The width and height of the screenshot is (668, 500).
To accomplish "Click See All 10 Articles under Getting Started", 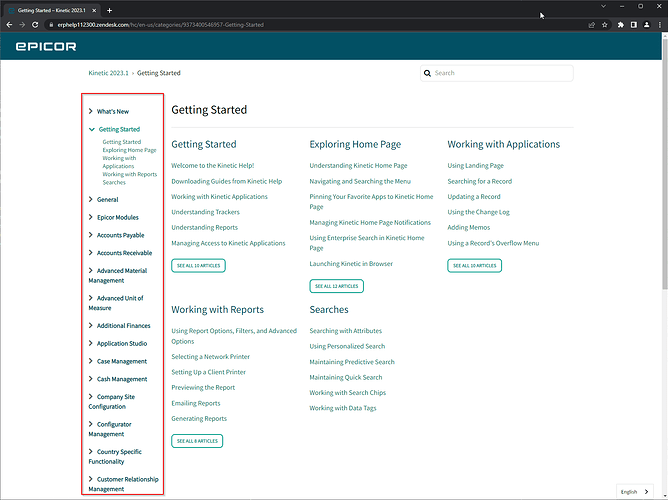I will tap(199, 266).
